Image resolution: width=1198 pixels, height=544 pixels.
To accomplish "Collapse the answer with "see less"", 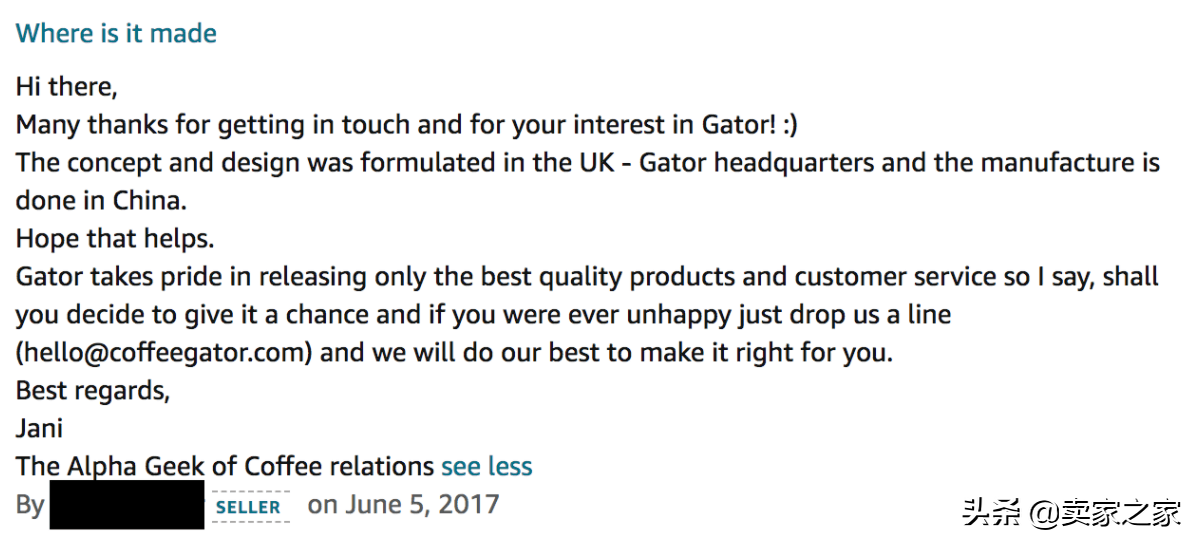I will (487, 466).
